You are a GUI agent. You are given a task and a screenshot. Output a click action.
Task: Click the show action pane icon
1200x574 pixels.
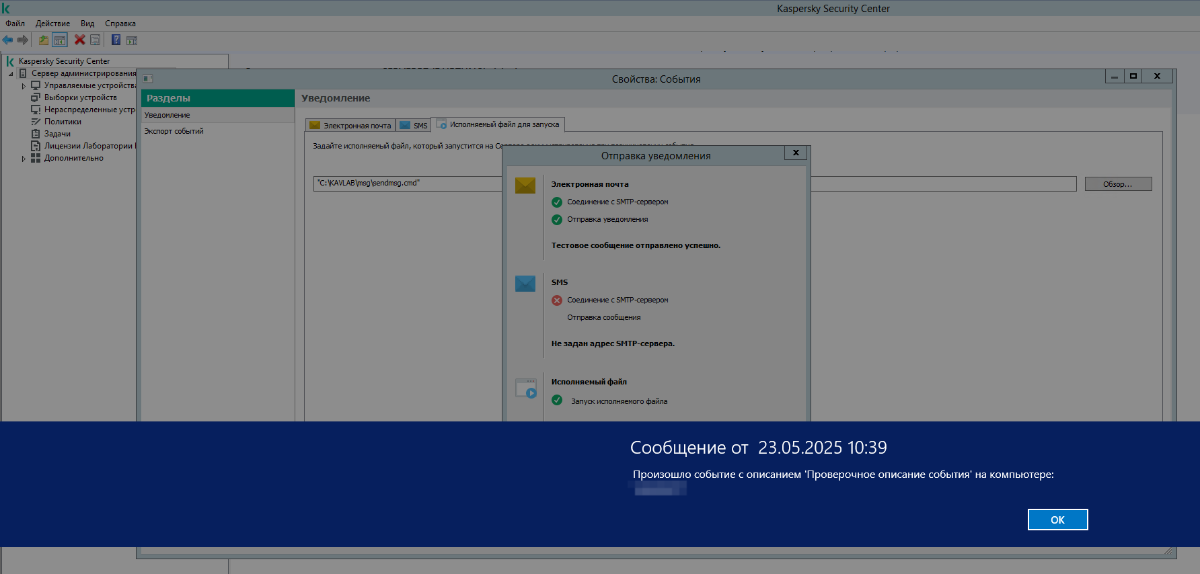coord(131,39)
